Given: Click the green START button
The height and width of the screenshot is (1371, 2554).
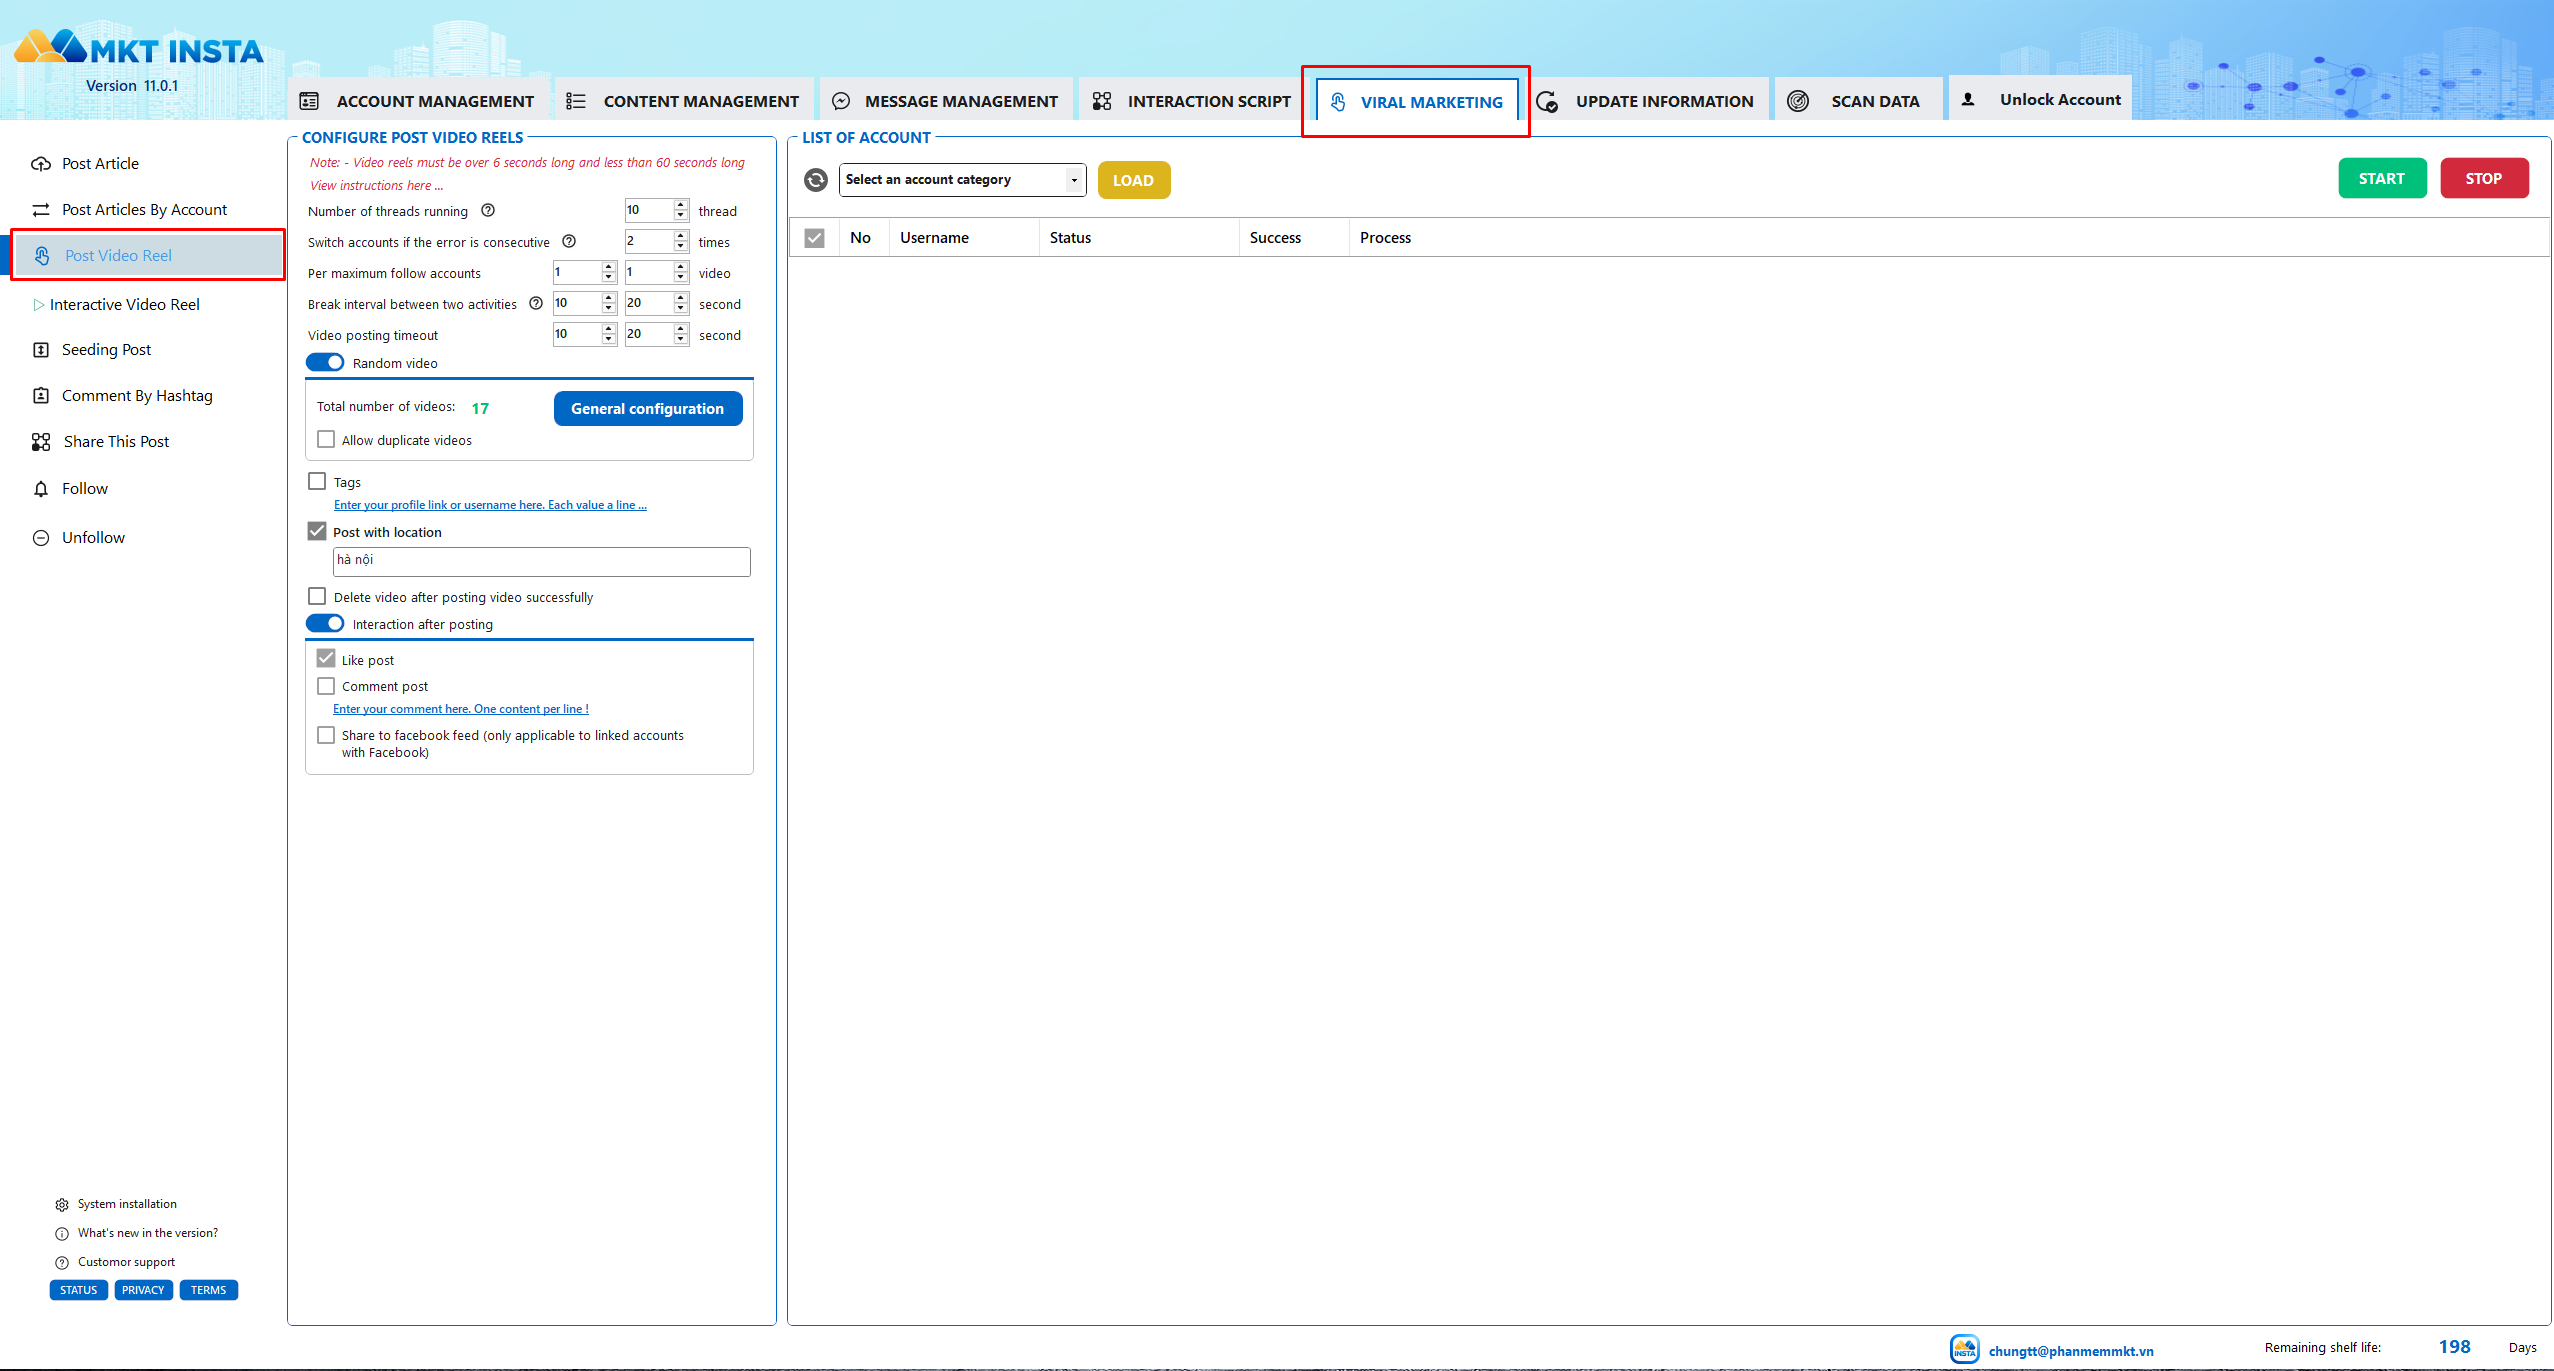Looking at the screenshot, I should coord(2382,178).
